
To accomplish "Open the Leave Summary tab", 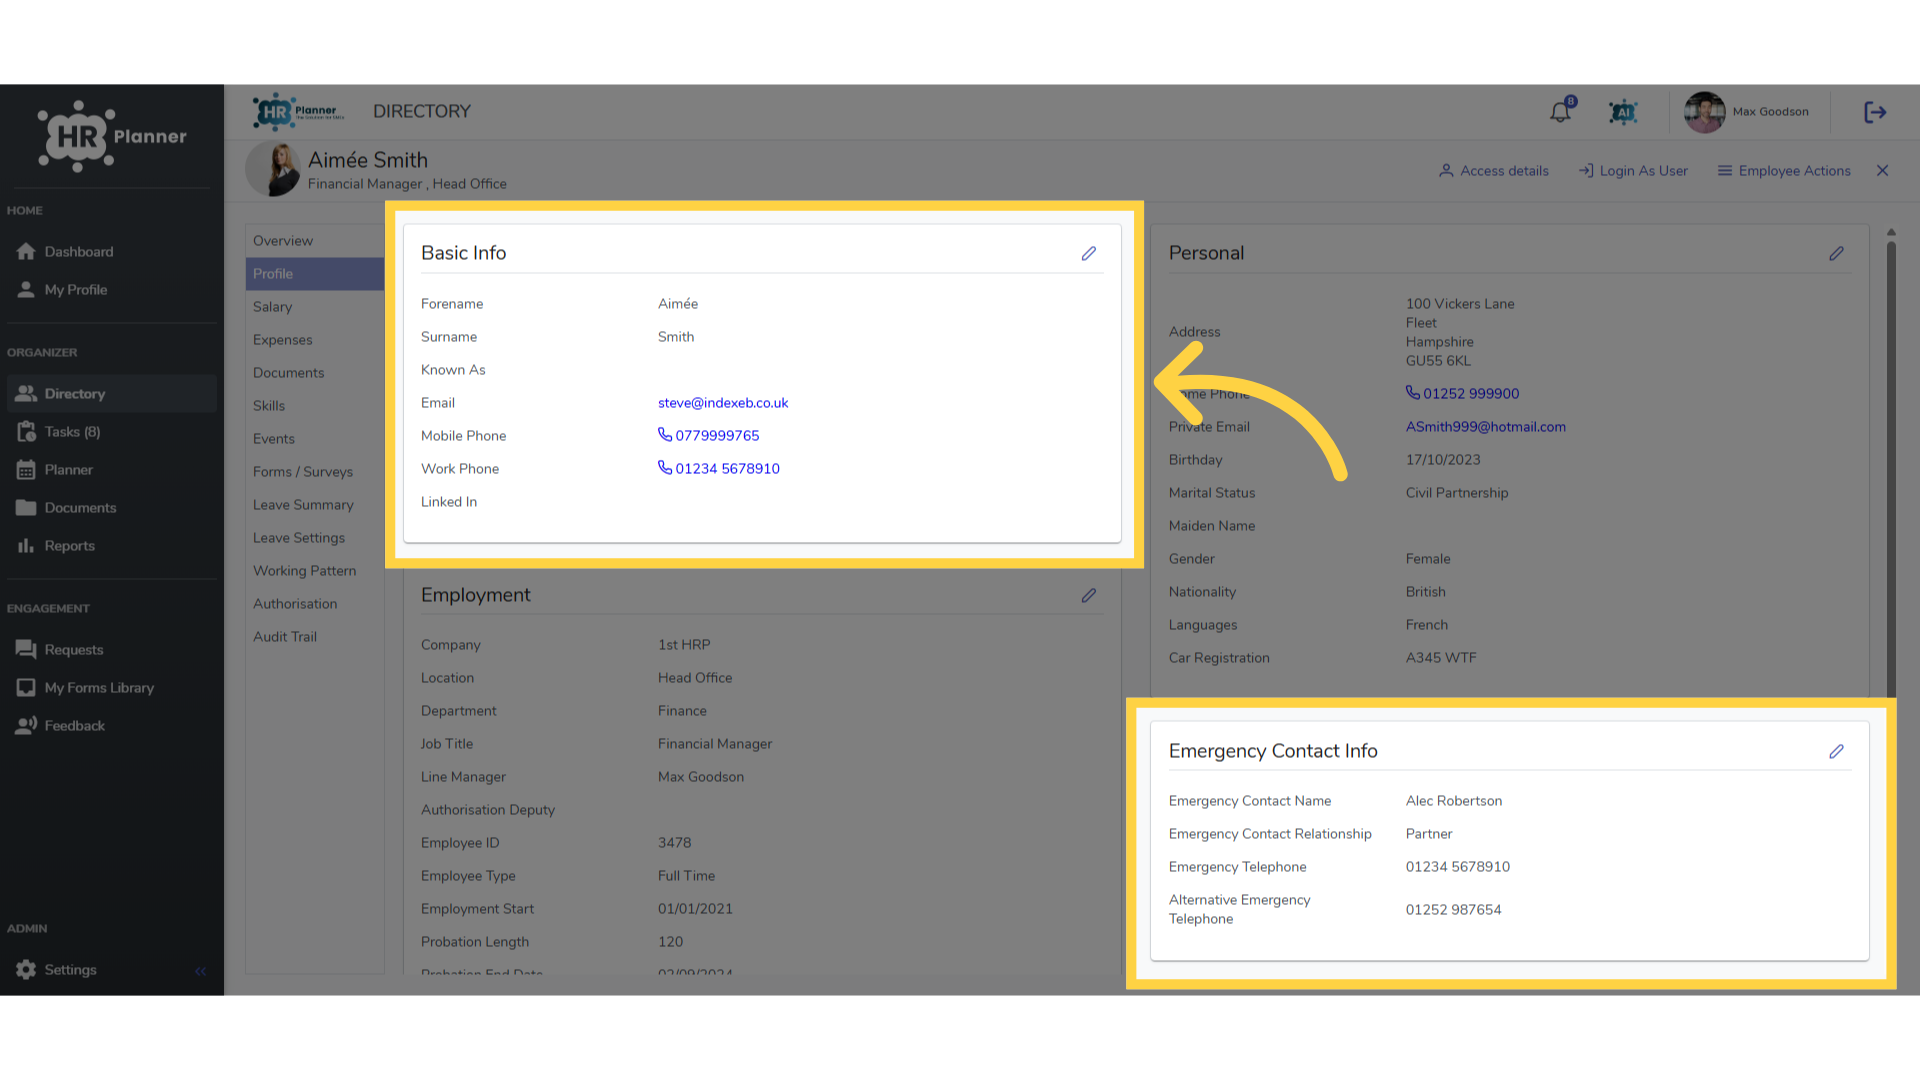I will 315,505.
